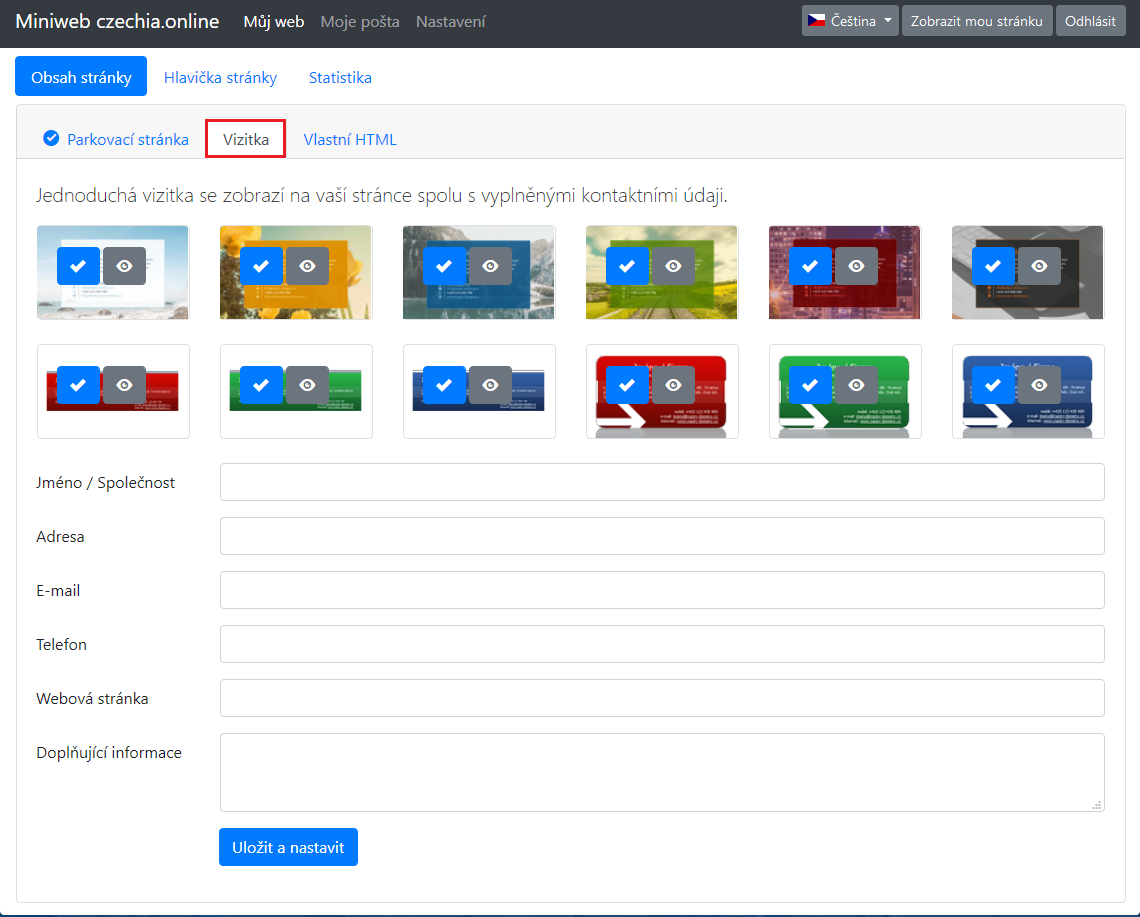The image size is (1140, 917).
Task: Click the Uložit a nastavit button
Action: tap(288, 847)
